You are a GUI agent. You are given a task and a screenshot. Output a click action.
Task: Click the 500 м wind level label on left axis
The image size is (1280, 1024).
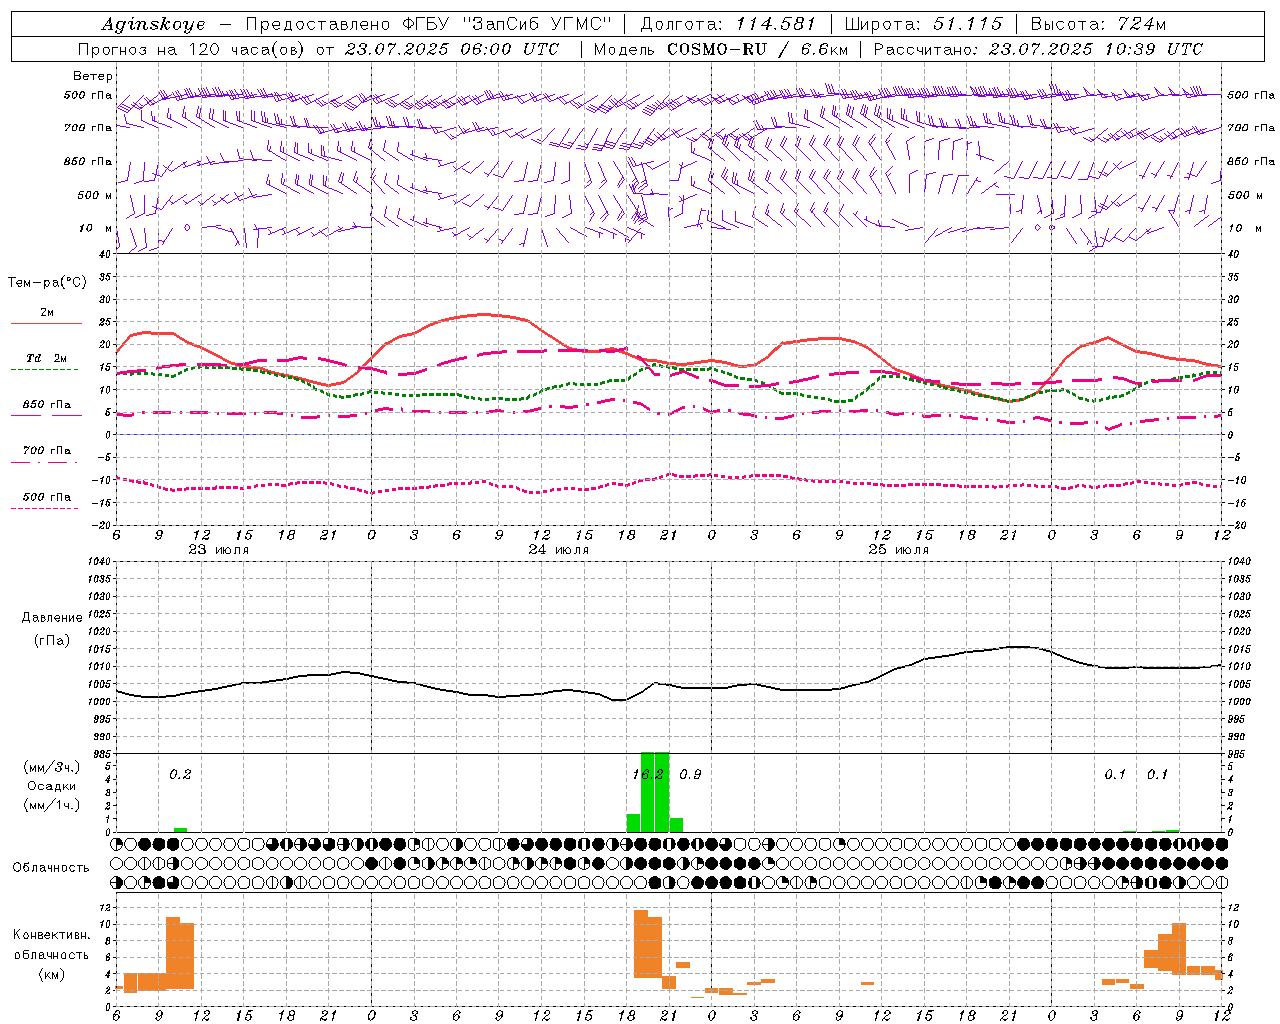pos(95,195)
